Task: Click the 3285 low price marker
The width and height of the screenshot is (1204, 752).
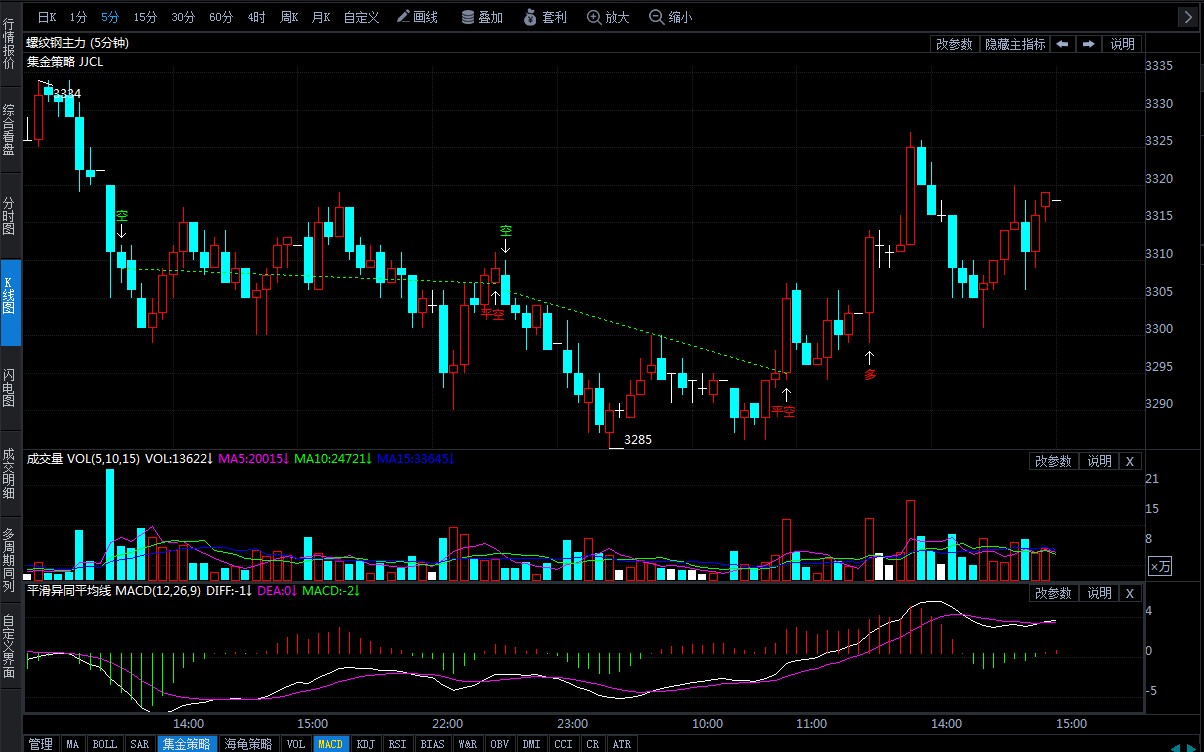Action: click(637, 439)
